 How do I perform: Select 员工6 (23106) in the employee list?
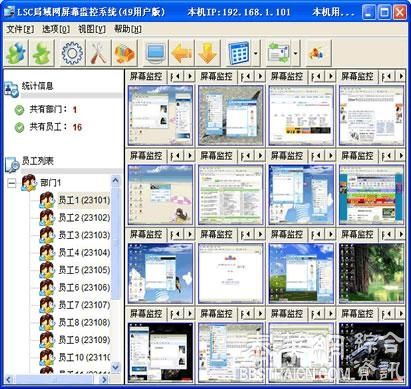(84, 287)
